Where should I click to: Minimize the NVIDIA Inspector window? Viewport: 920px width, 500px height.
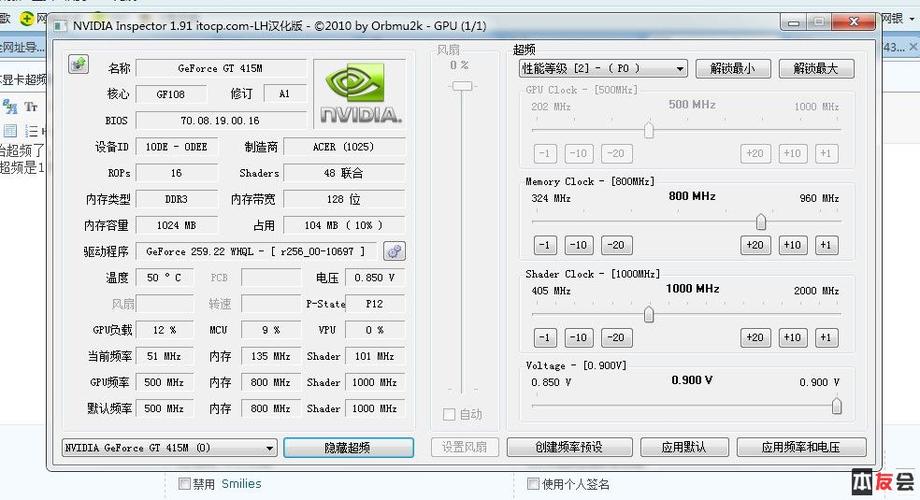coord(793,23)
